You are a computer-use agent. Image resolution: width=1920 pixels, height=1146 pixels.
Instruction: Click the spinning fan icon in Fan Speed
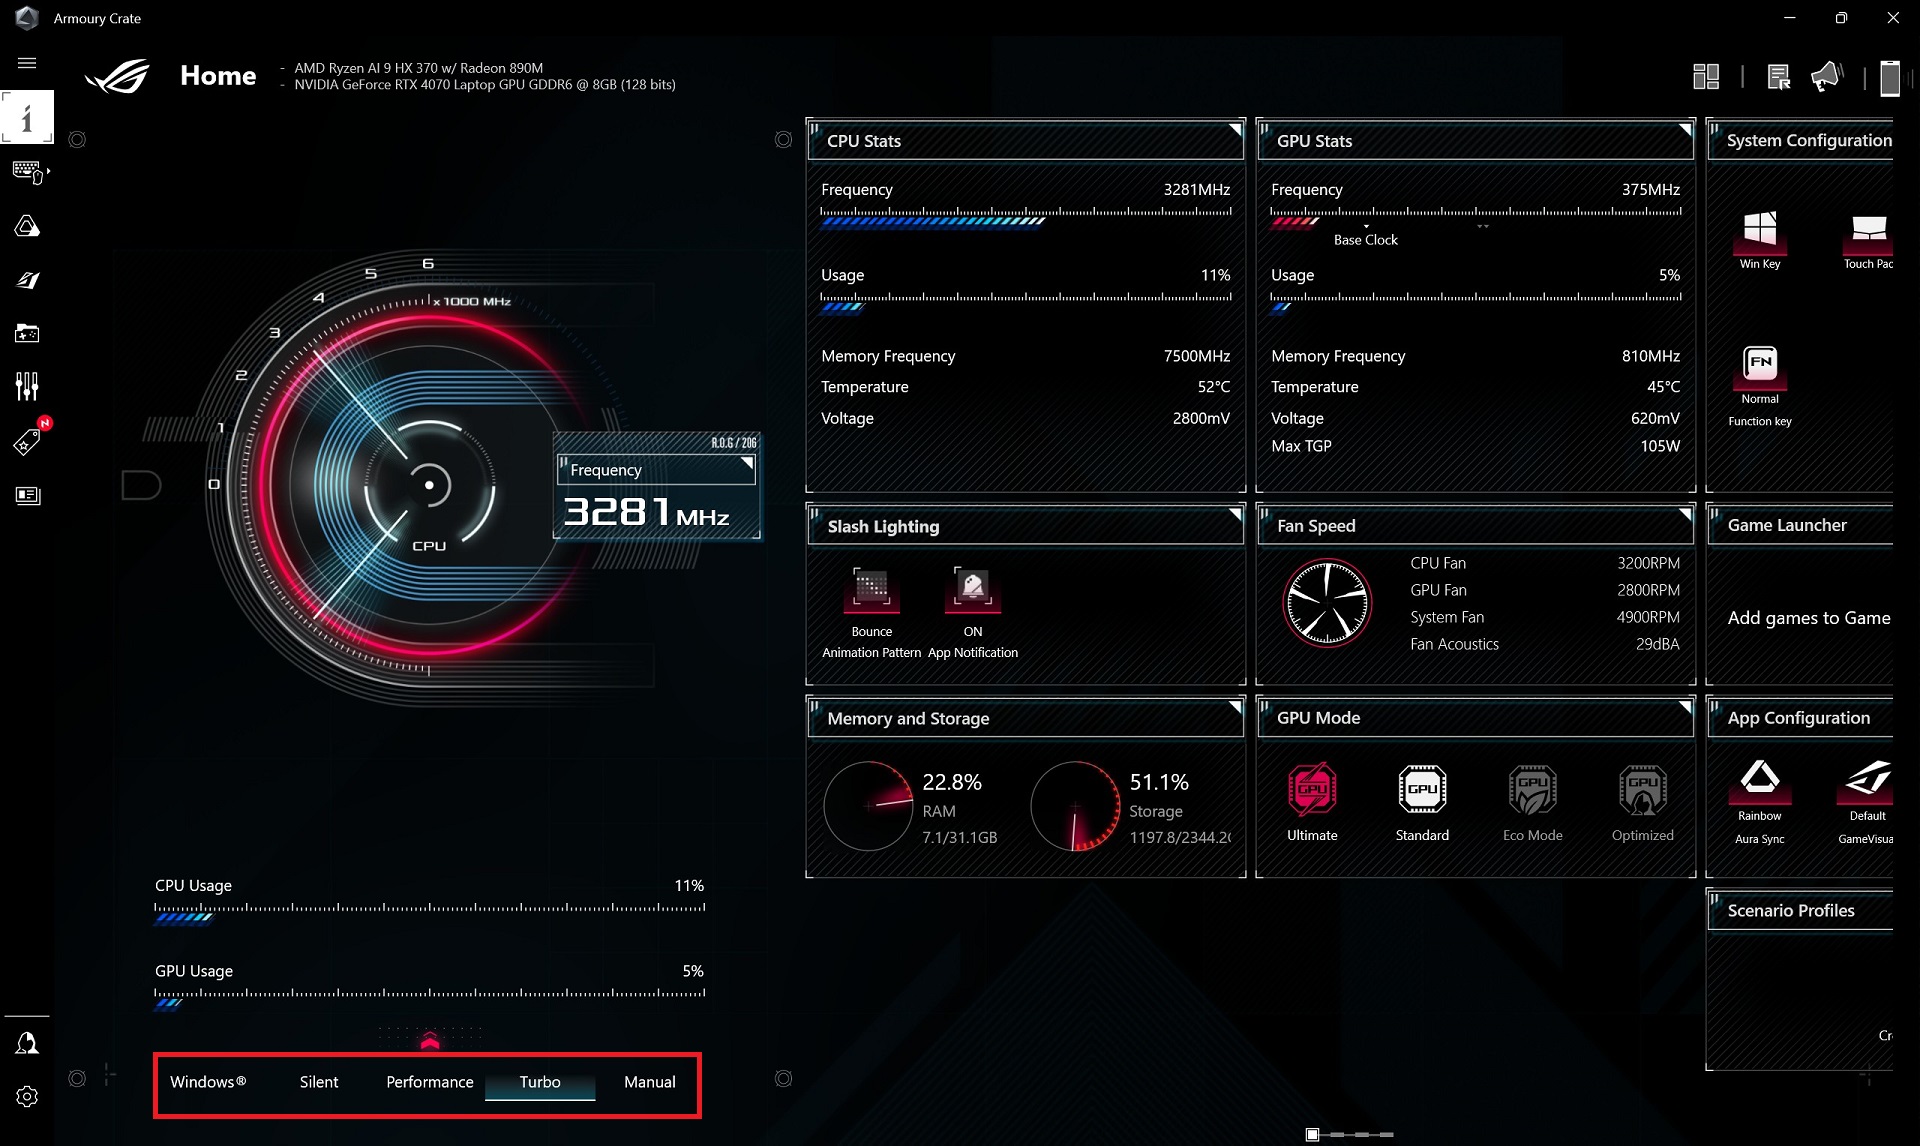1327,603
